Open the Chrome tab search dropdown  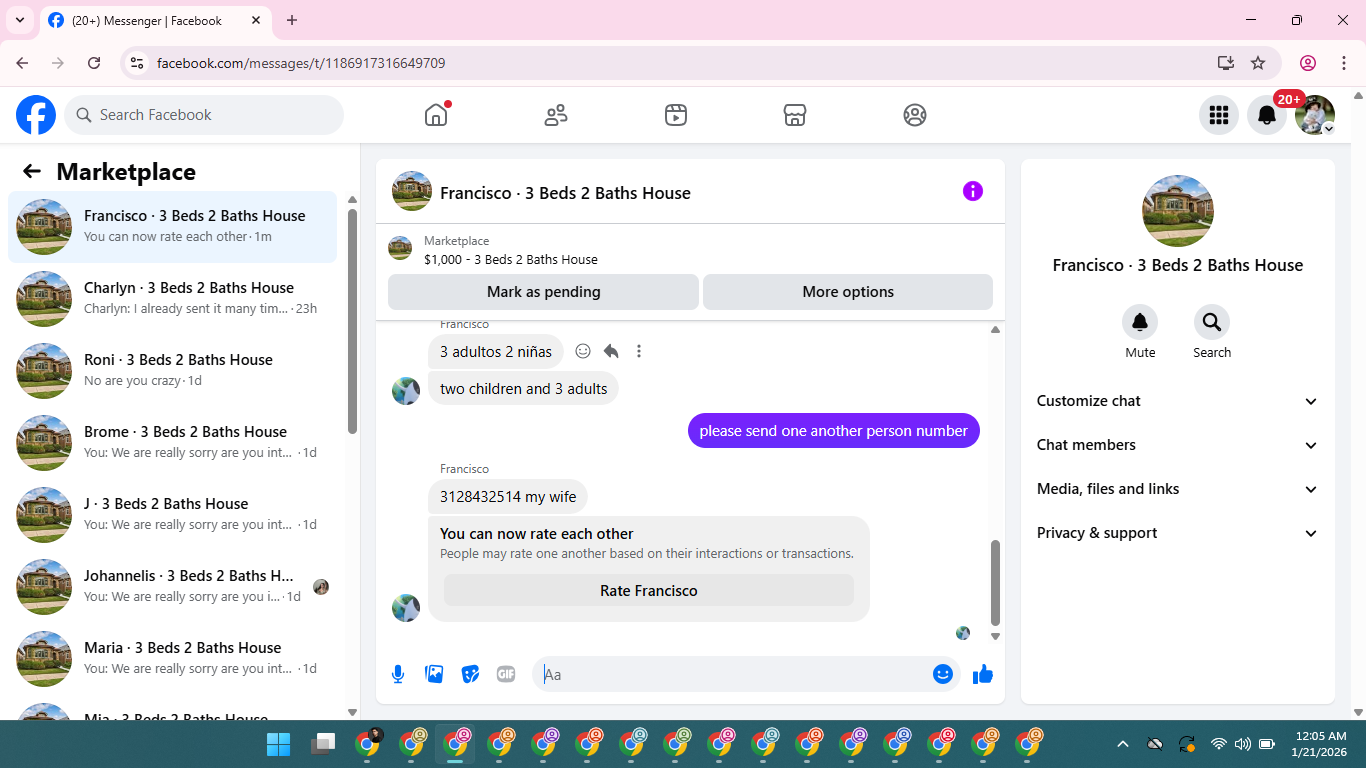pos(20,20)
